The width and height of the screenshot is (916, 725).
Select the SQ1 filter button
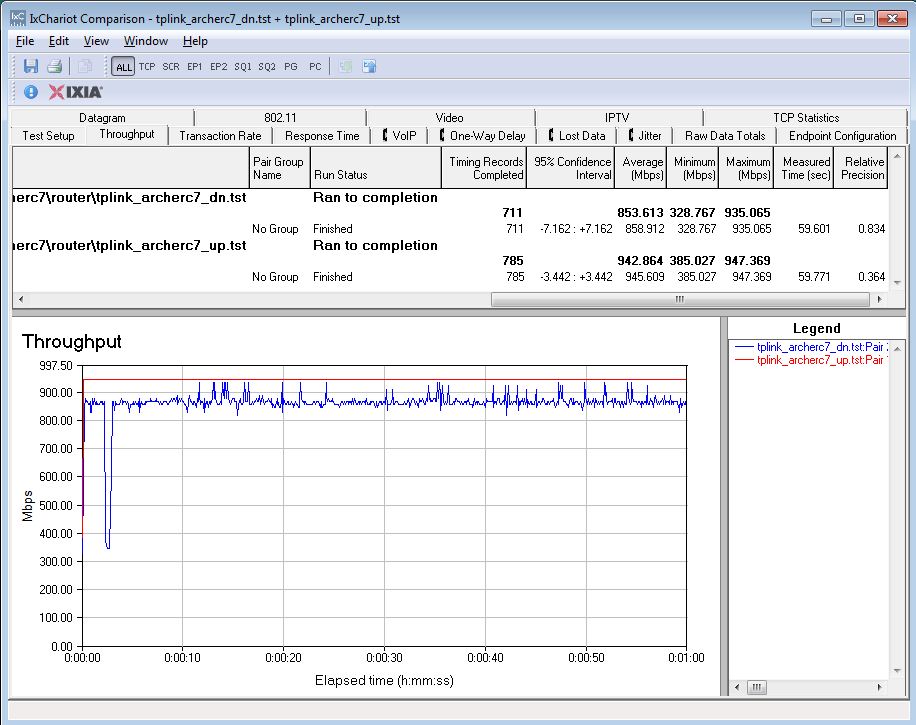(242, 67)
